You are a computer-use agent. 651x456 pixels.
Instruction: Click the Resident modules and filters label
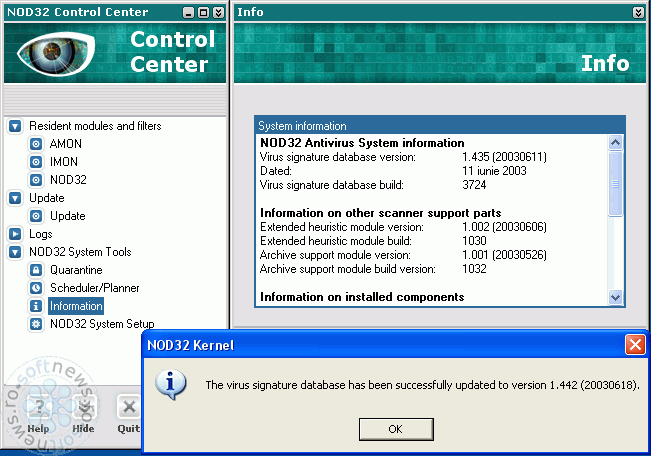coord(95,126)
